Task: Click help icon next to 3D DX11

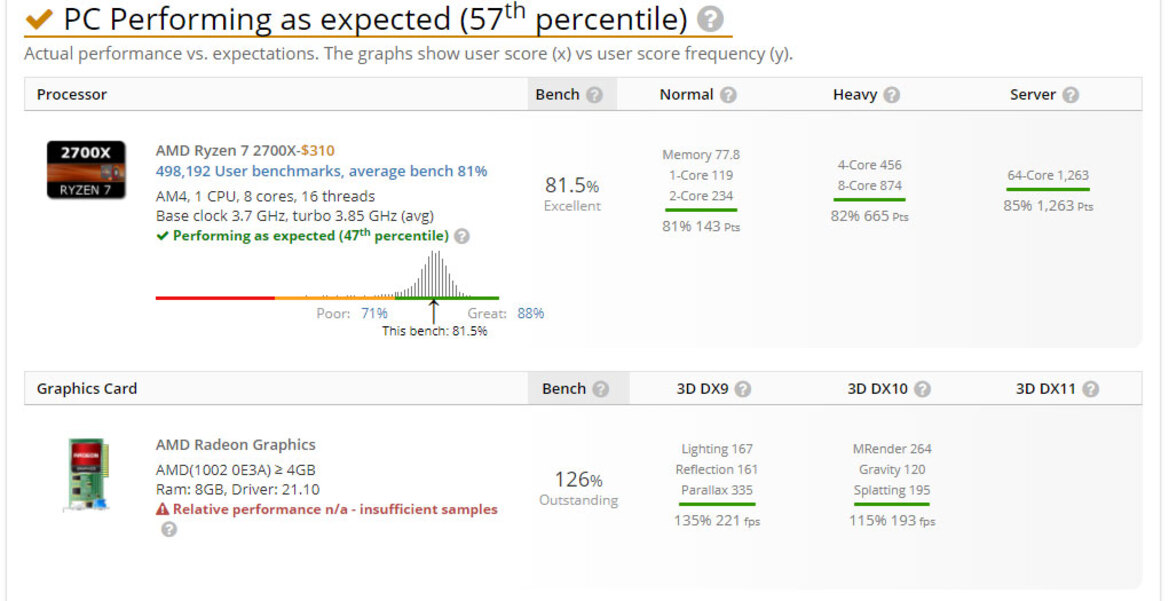Action: tap(1091, 389)
